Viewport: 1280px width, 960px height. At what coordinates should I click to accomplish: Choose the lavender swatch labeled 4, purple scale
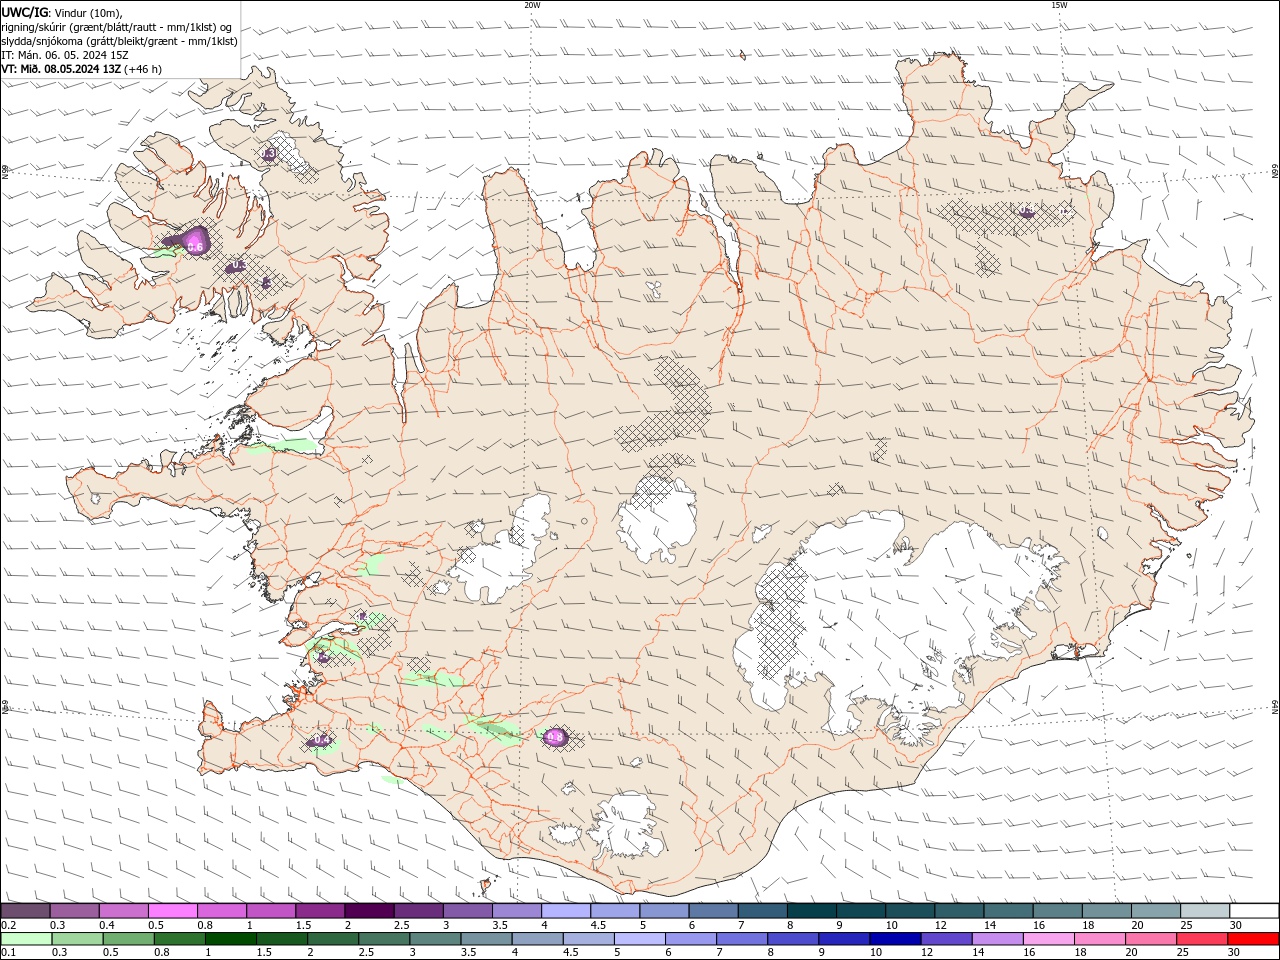[565, 911]
